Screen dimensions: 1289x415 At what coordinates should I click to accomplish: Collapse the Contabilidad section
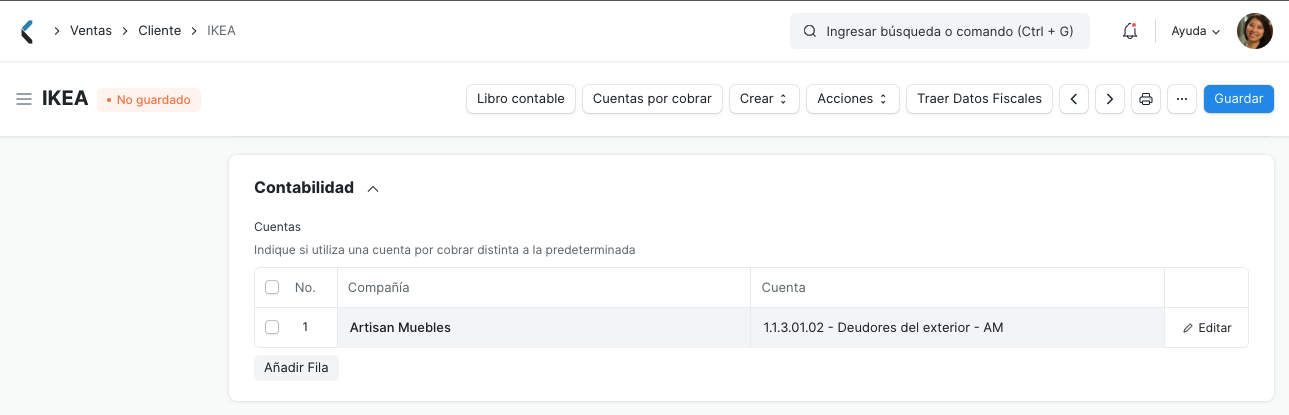(373, 188)
